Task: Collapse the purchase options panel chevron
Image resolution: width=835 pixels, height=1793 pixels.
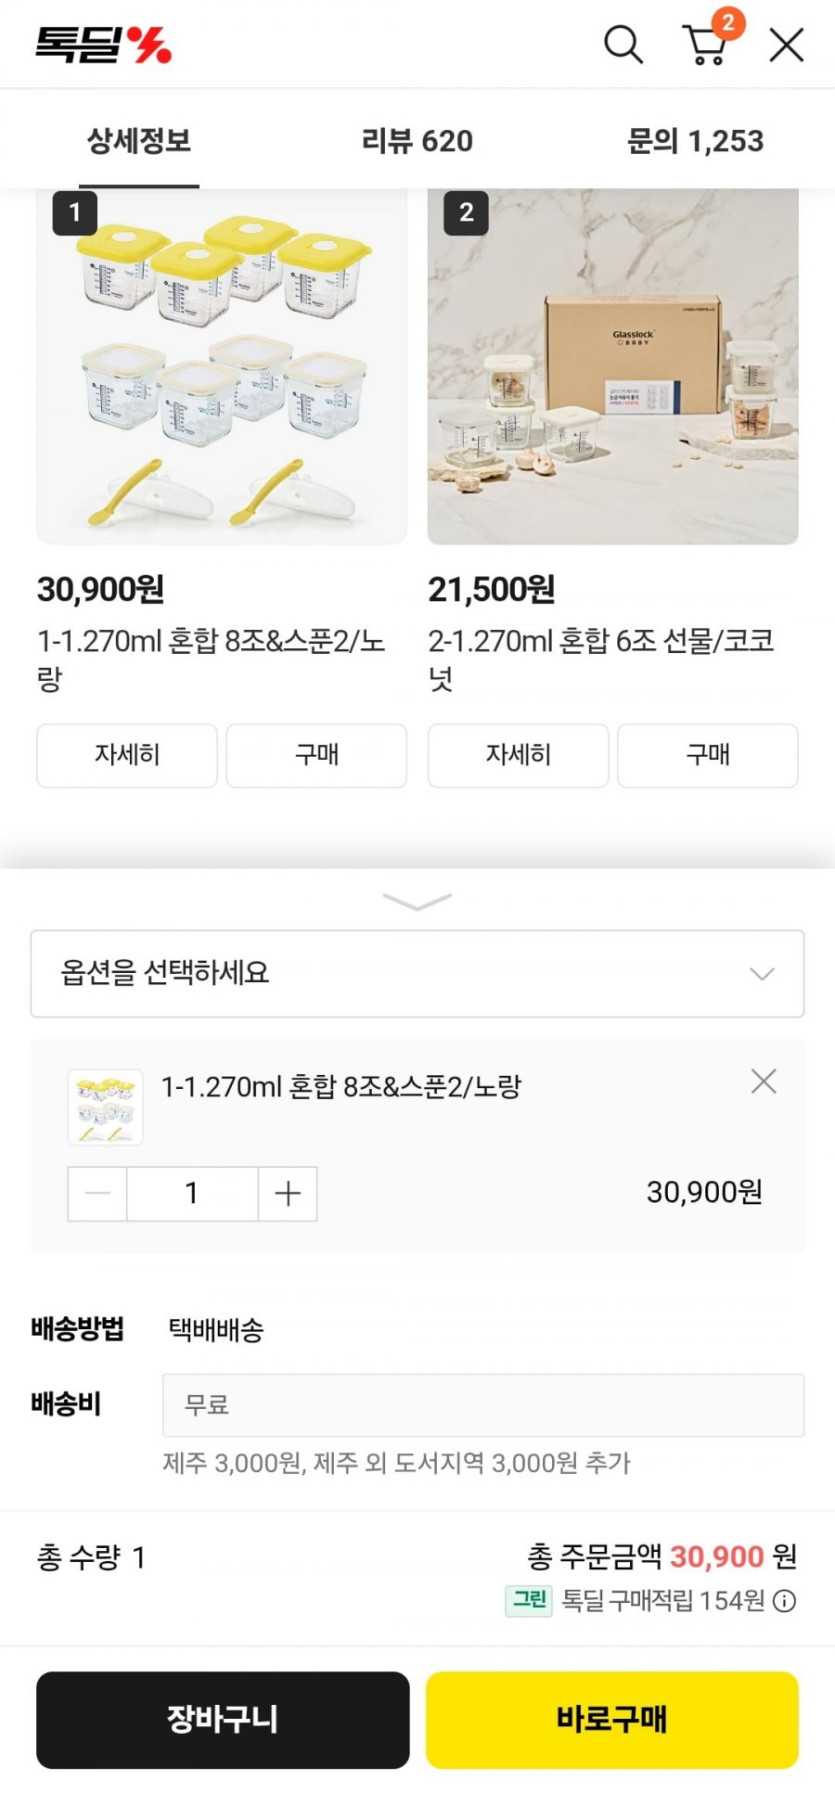Action: [x=417, y=902]
